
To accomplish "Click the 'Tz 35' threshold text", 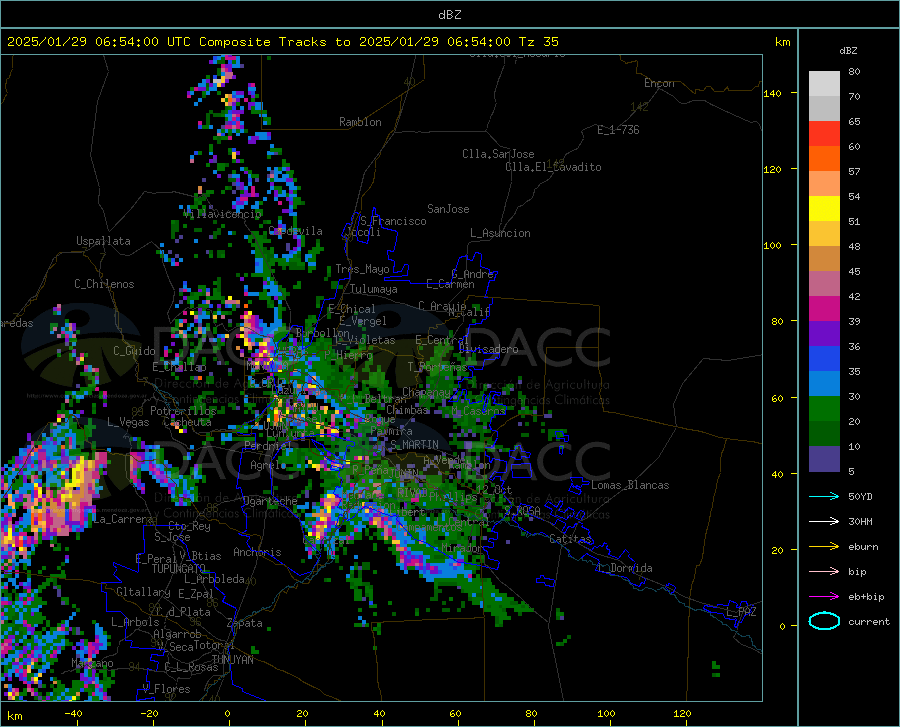I will (x=539, y=42).
